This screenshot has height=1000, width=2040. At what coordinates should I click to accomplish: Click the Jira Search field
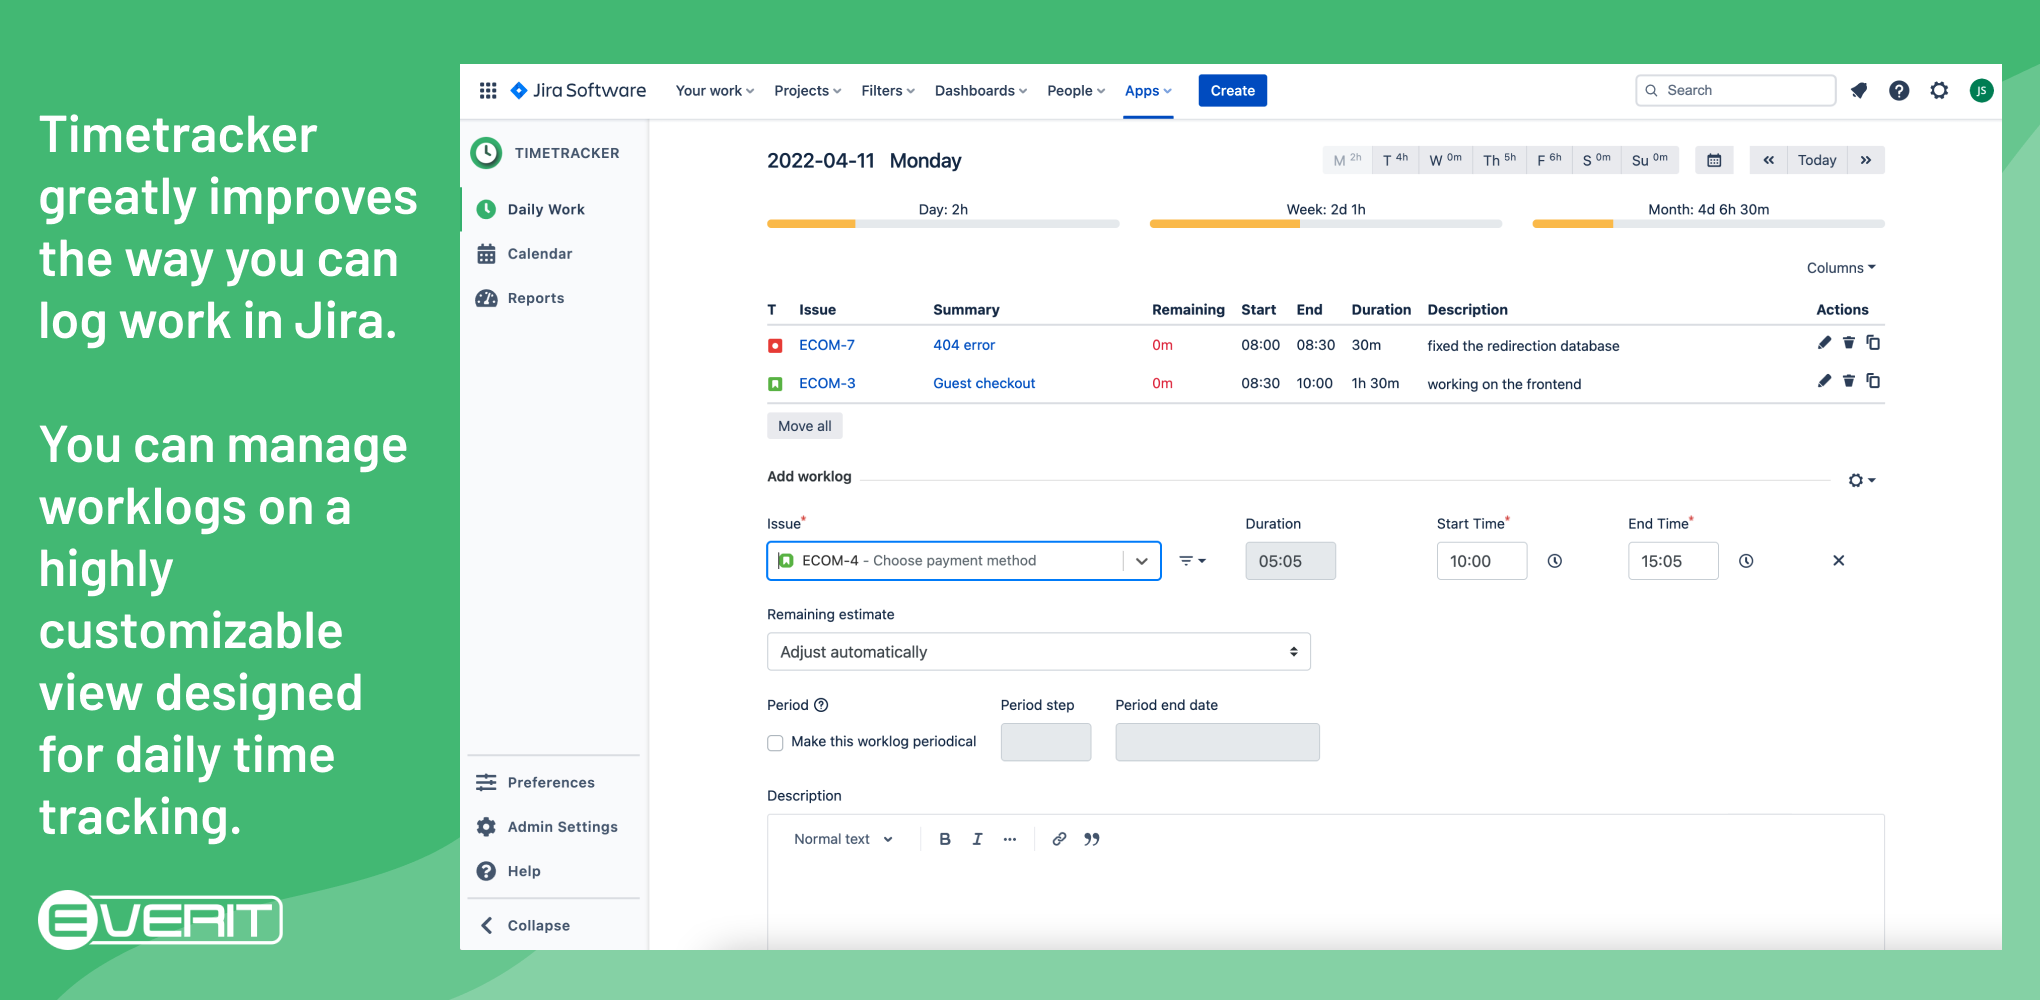pyautogui.click(x=1736, y=91)
